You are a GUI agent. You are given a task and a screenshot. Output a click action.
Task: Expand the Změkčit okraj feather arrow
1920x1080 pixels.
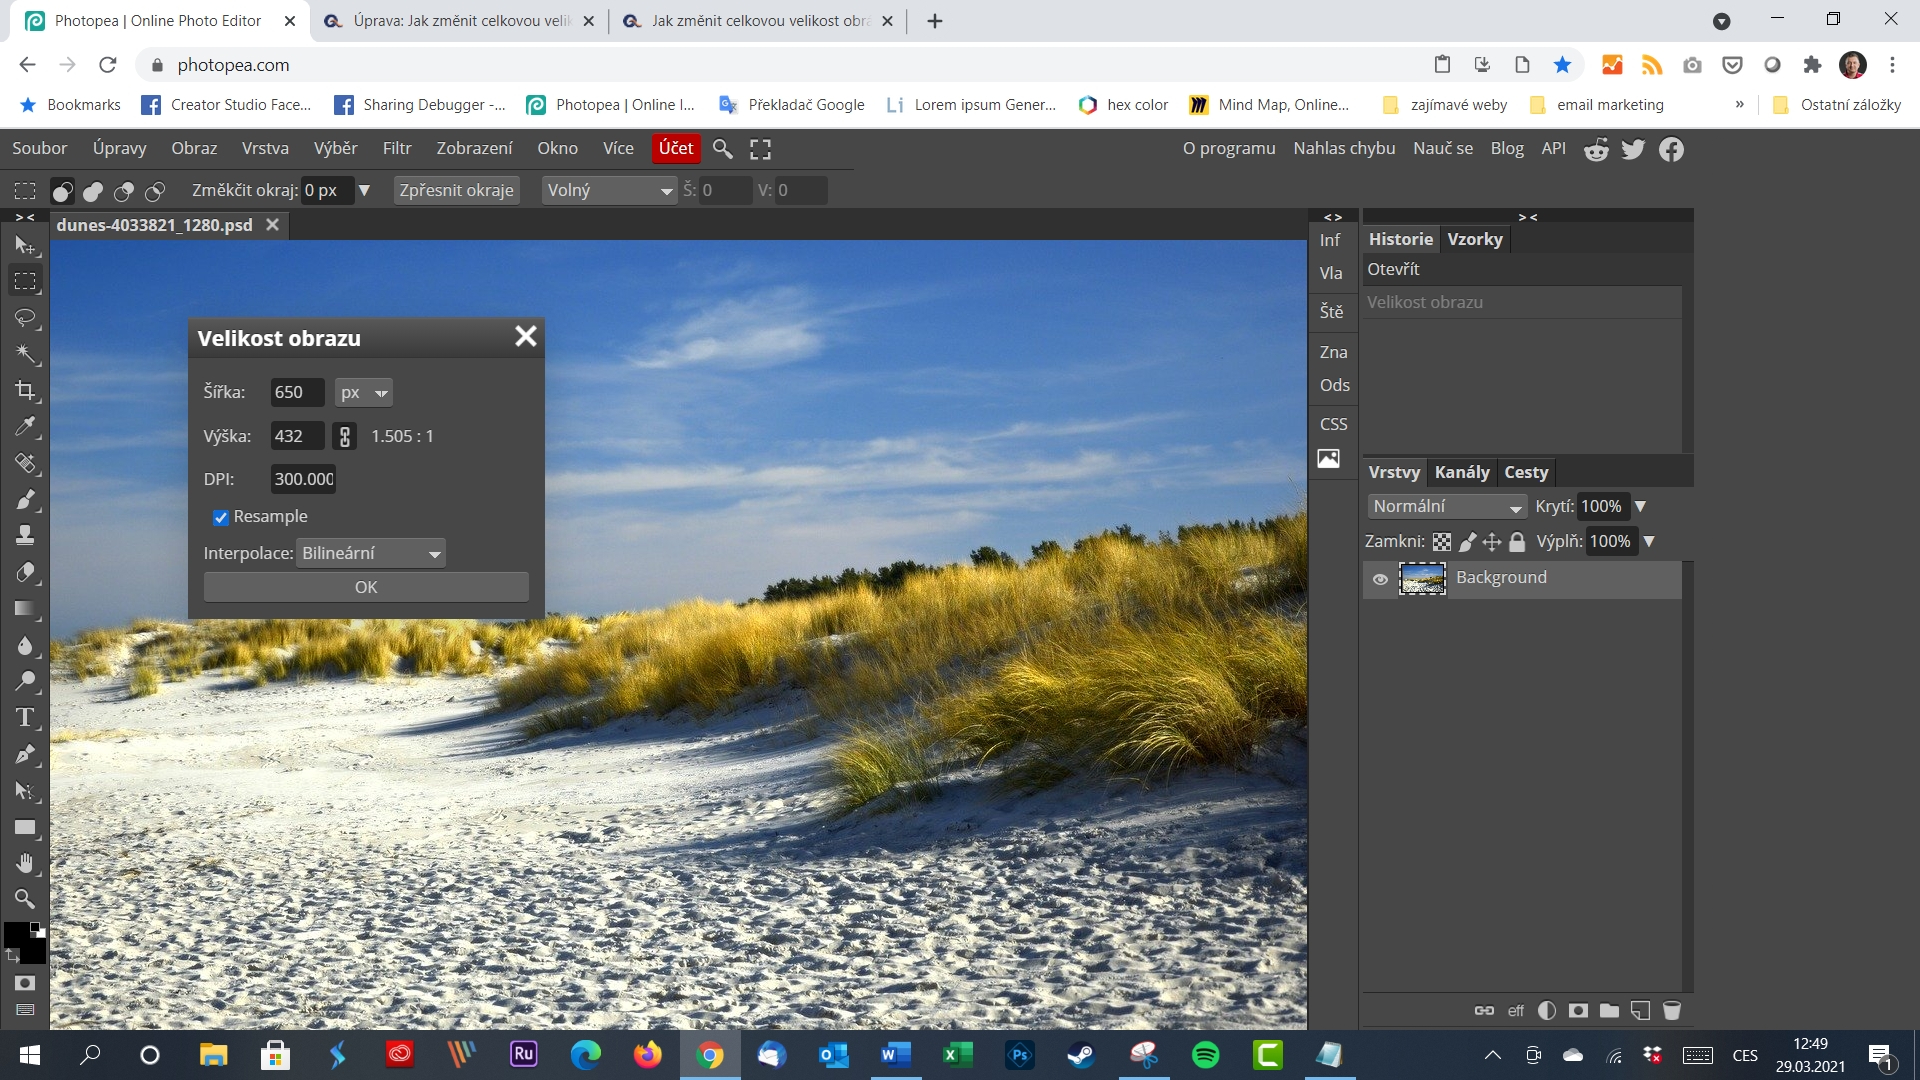coord(364,190)
